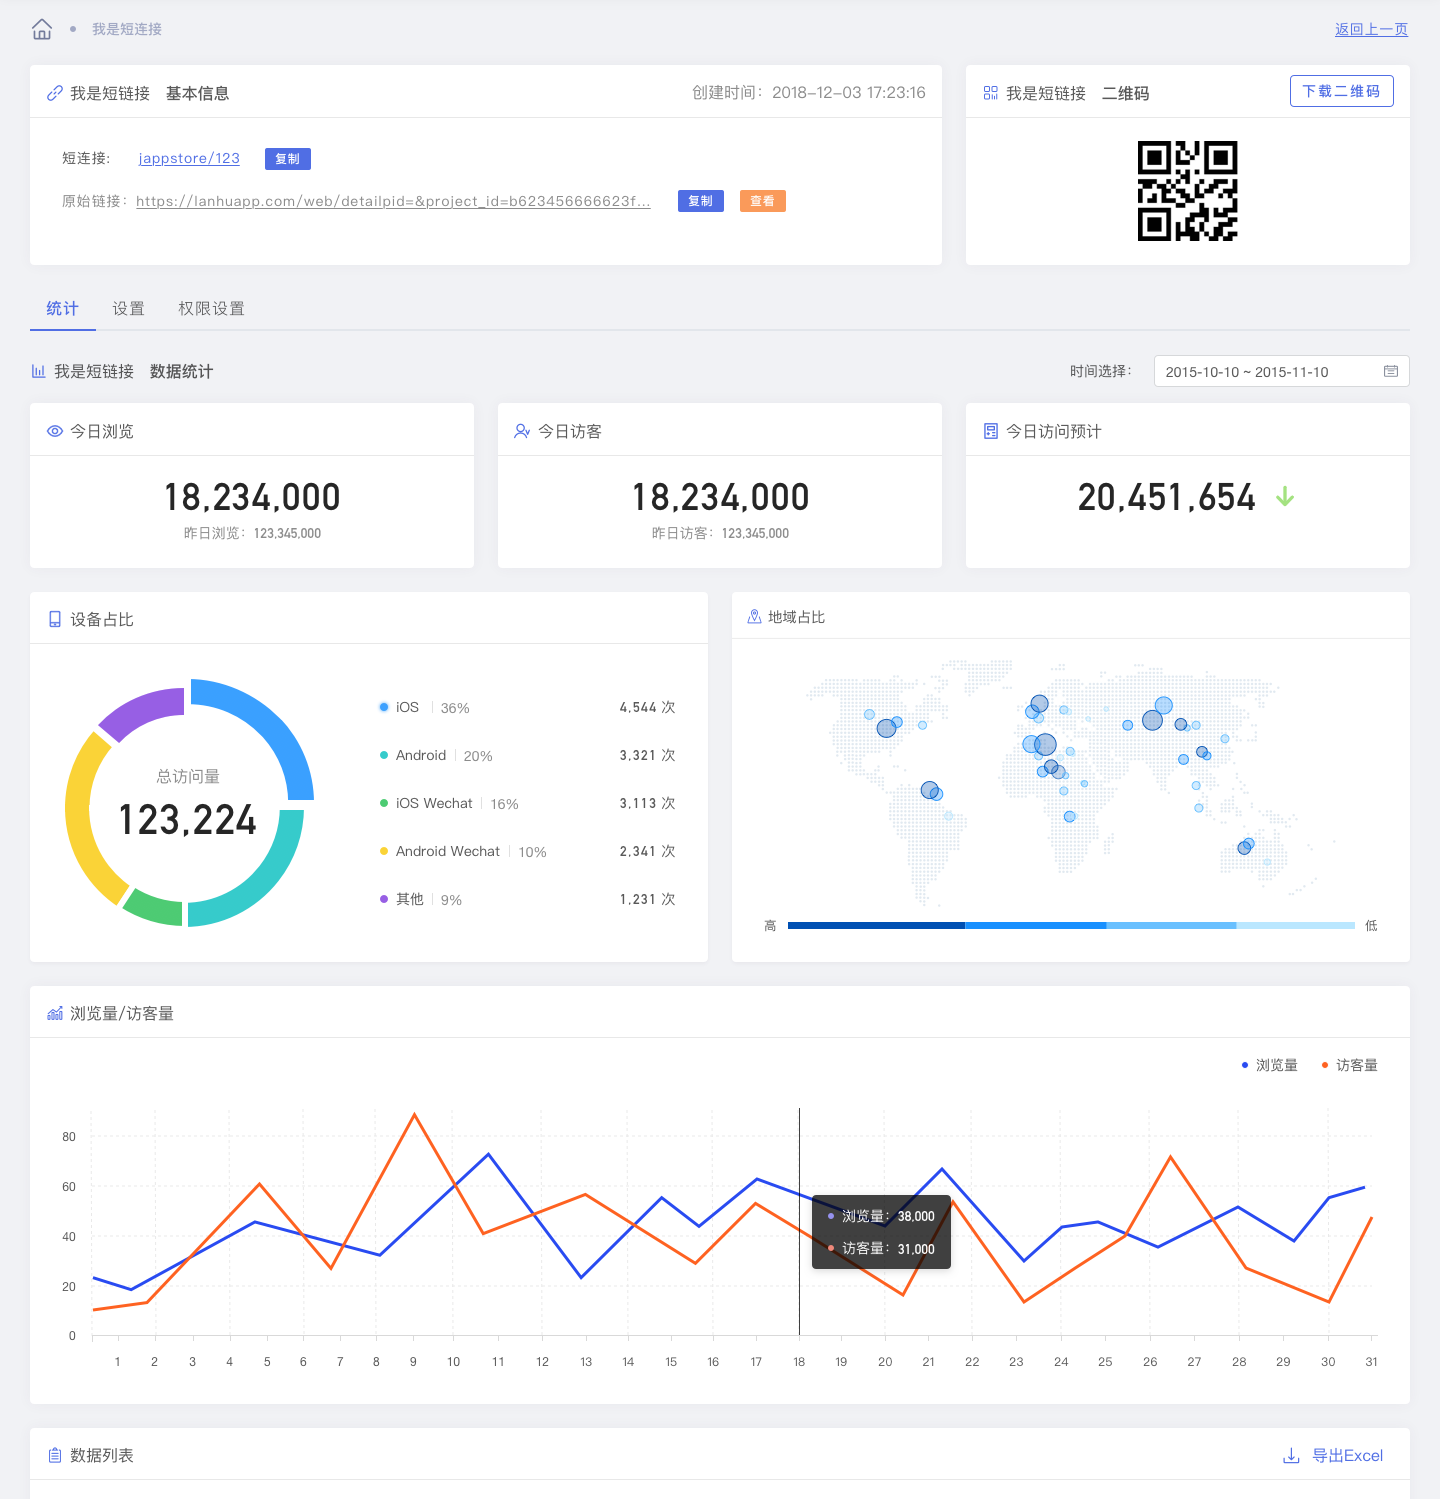Click the download icon beside 导出Excel
Image resolution: width=1440 pixels, height=1499 pixels.
pos(1291,1455)
